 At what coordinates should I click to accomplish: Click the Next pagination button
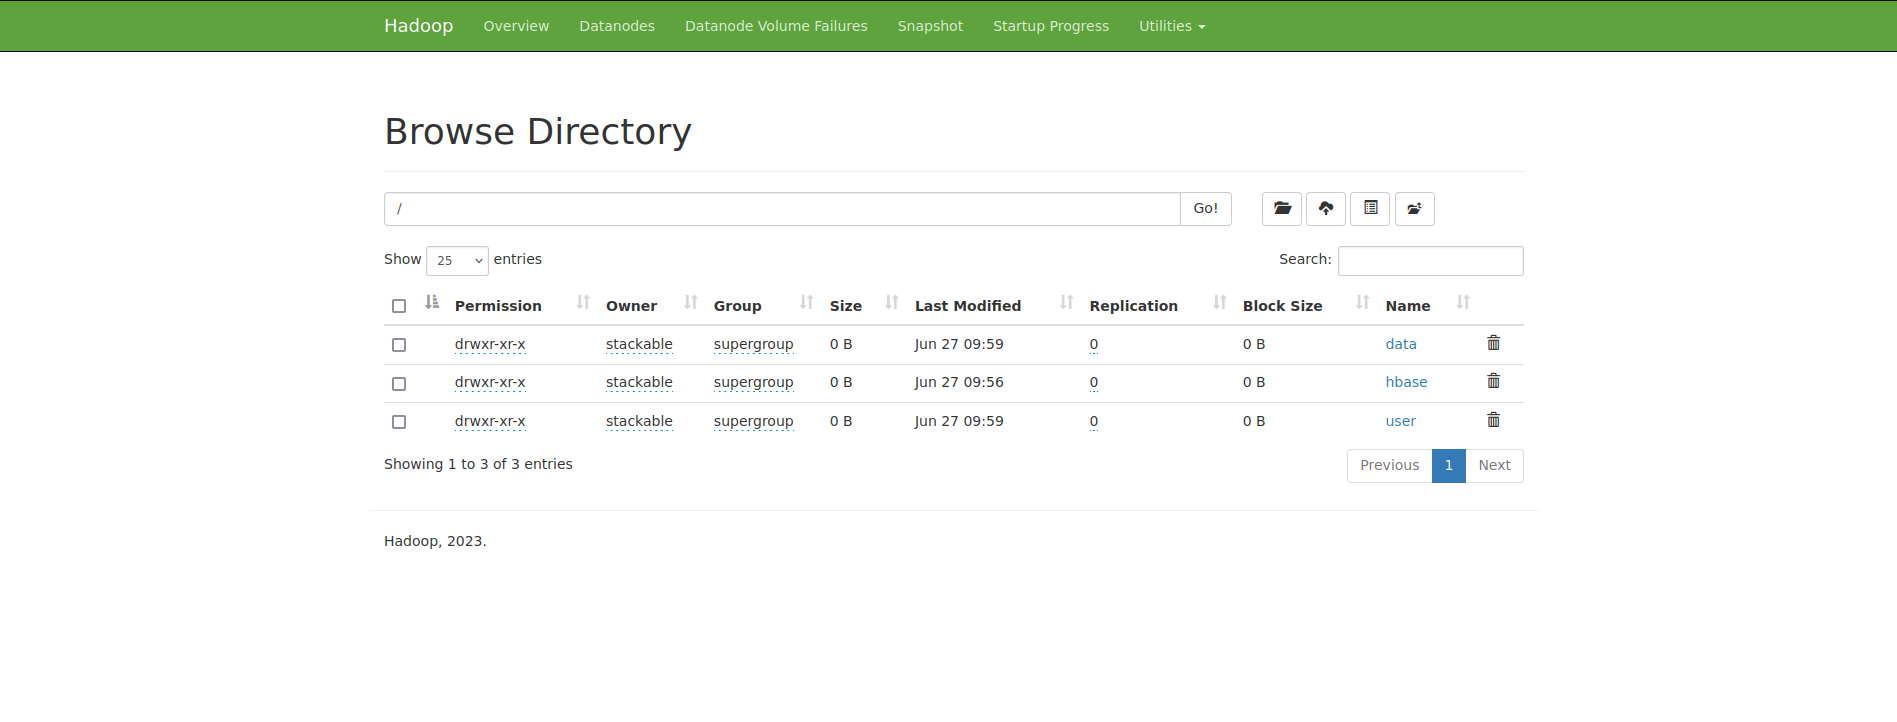click(x=1493, y=466)
